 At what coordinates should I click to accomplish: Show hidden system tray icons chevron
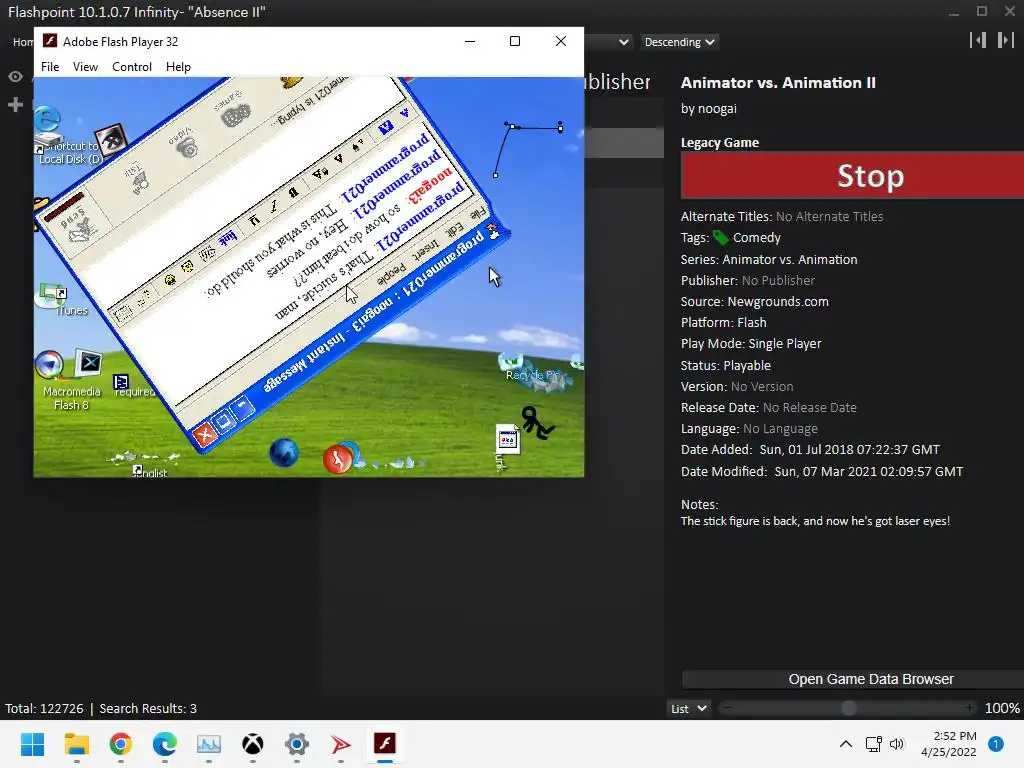(x=846, y=744)
